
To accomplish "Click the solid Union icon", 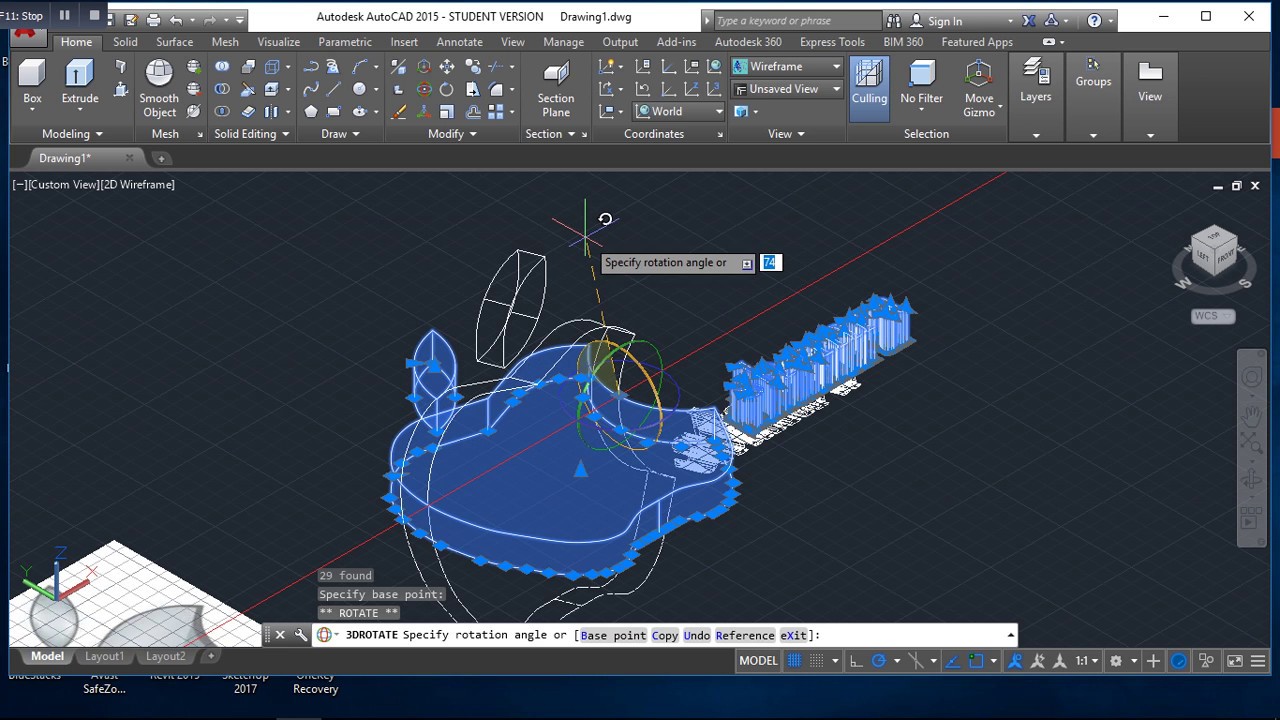I will point(222,67).
